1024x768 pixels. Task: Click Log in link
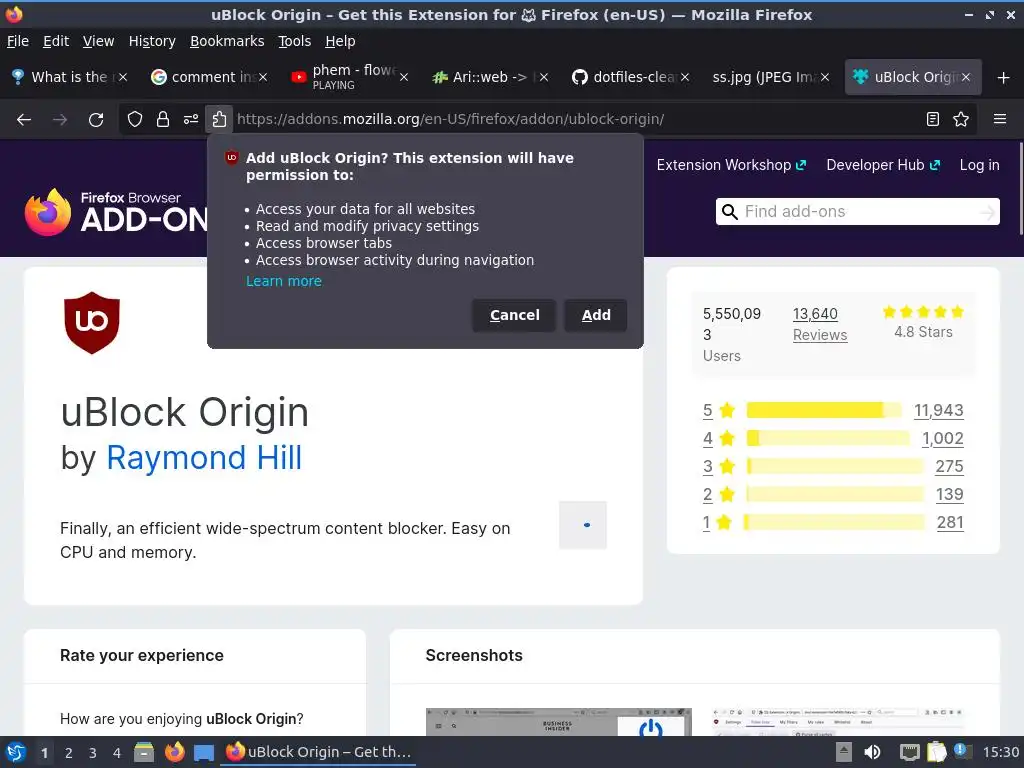point(979,165)
